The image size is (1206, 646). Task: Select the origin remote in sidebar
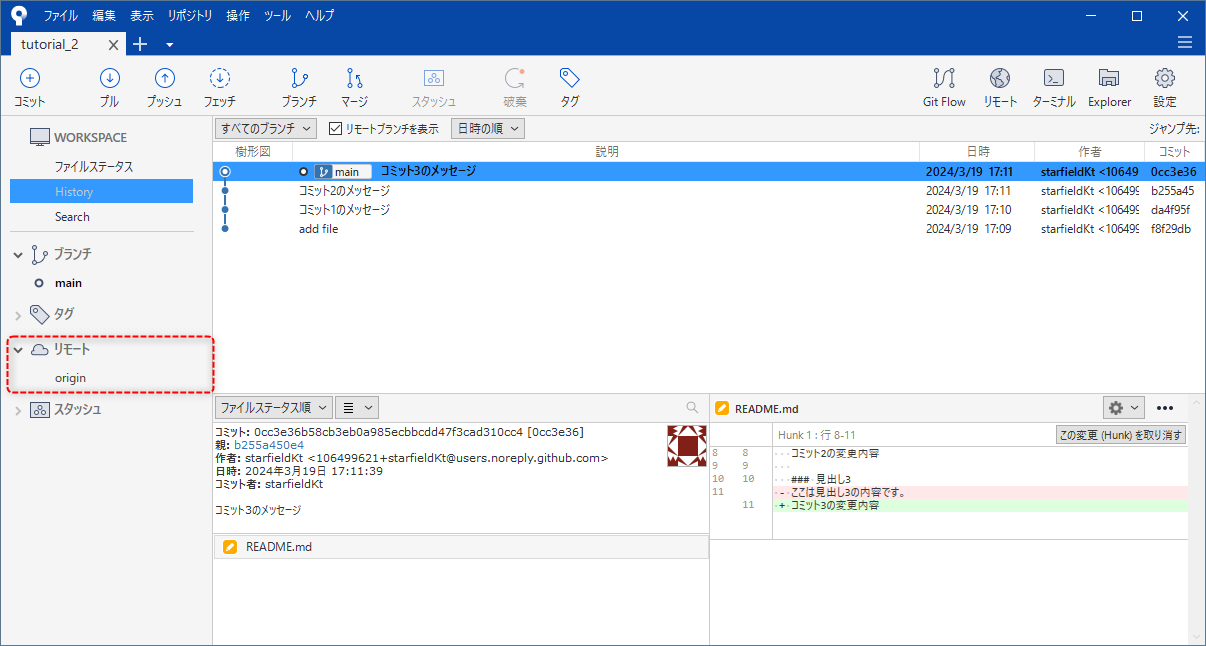(70, 378)
